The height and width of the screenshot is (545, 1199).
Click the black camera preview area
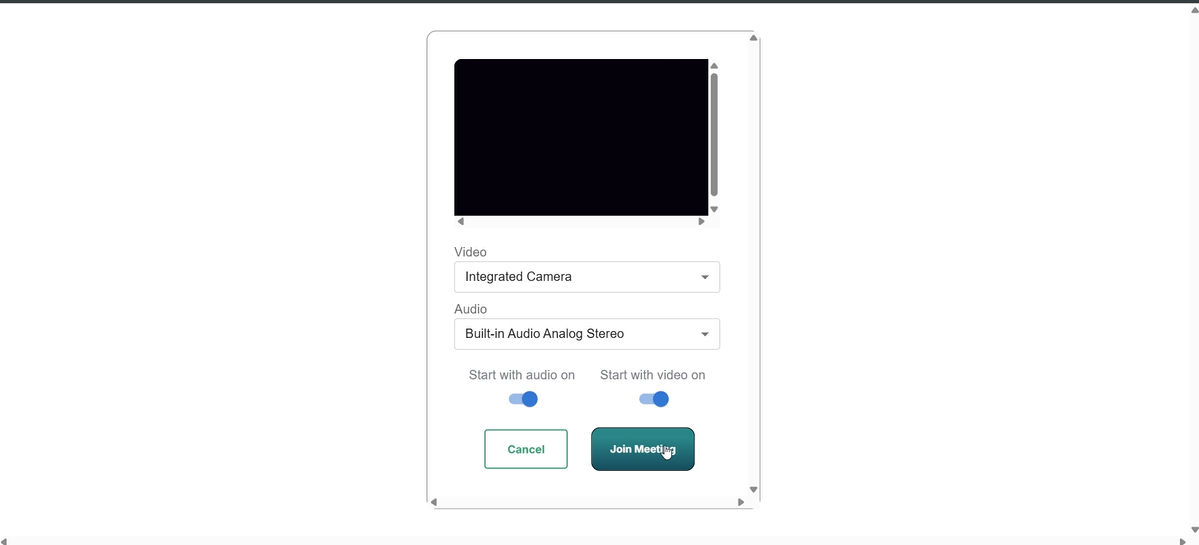point(581,137)
